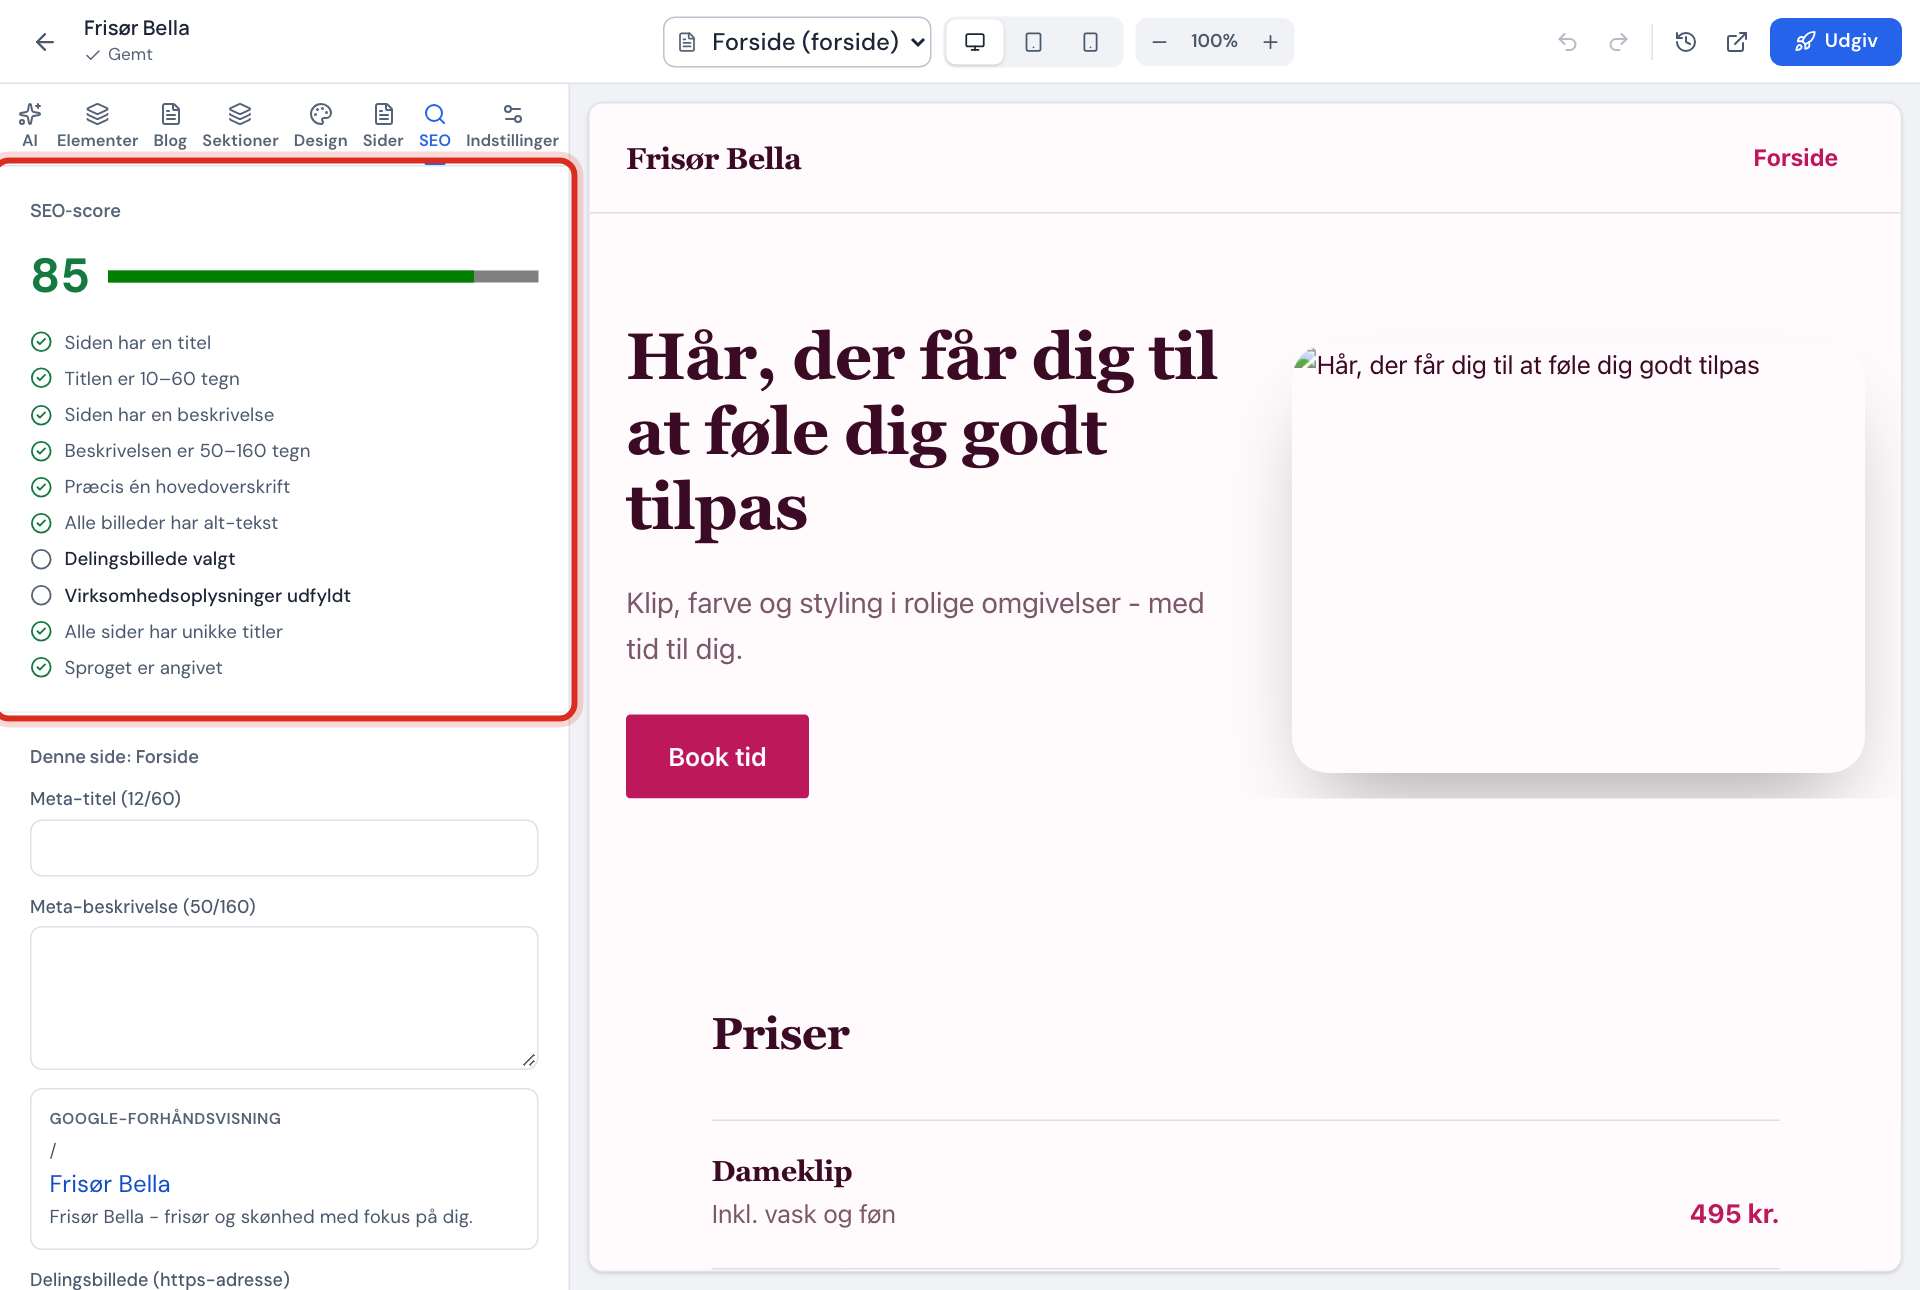Click the hero image placeholder
Image resolution: width=1920 pixels, height=1290 pixels.
(1578, 559)
